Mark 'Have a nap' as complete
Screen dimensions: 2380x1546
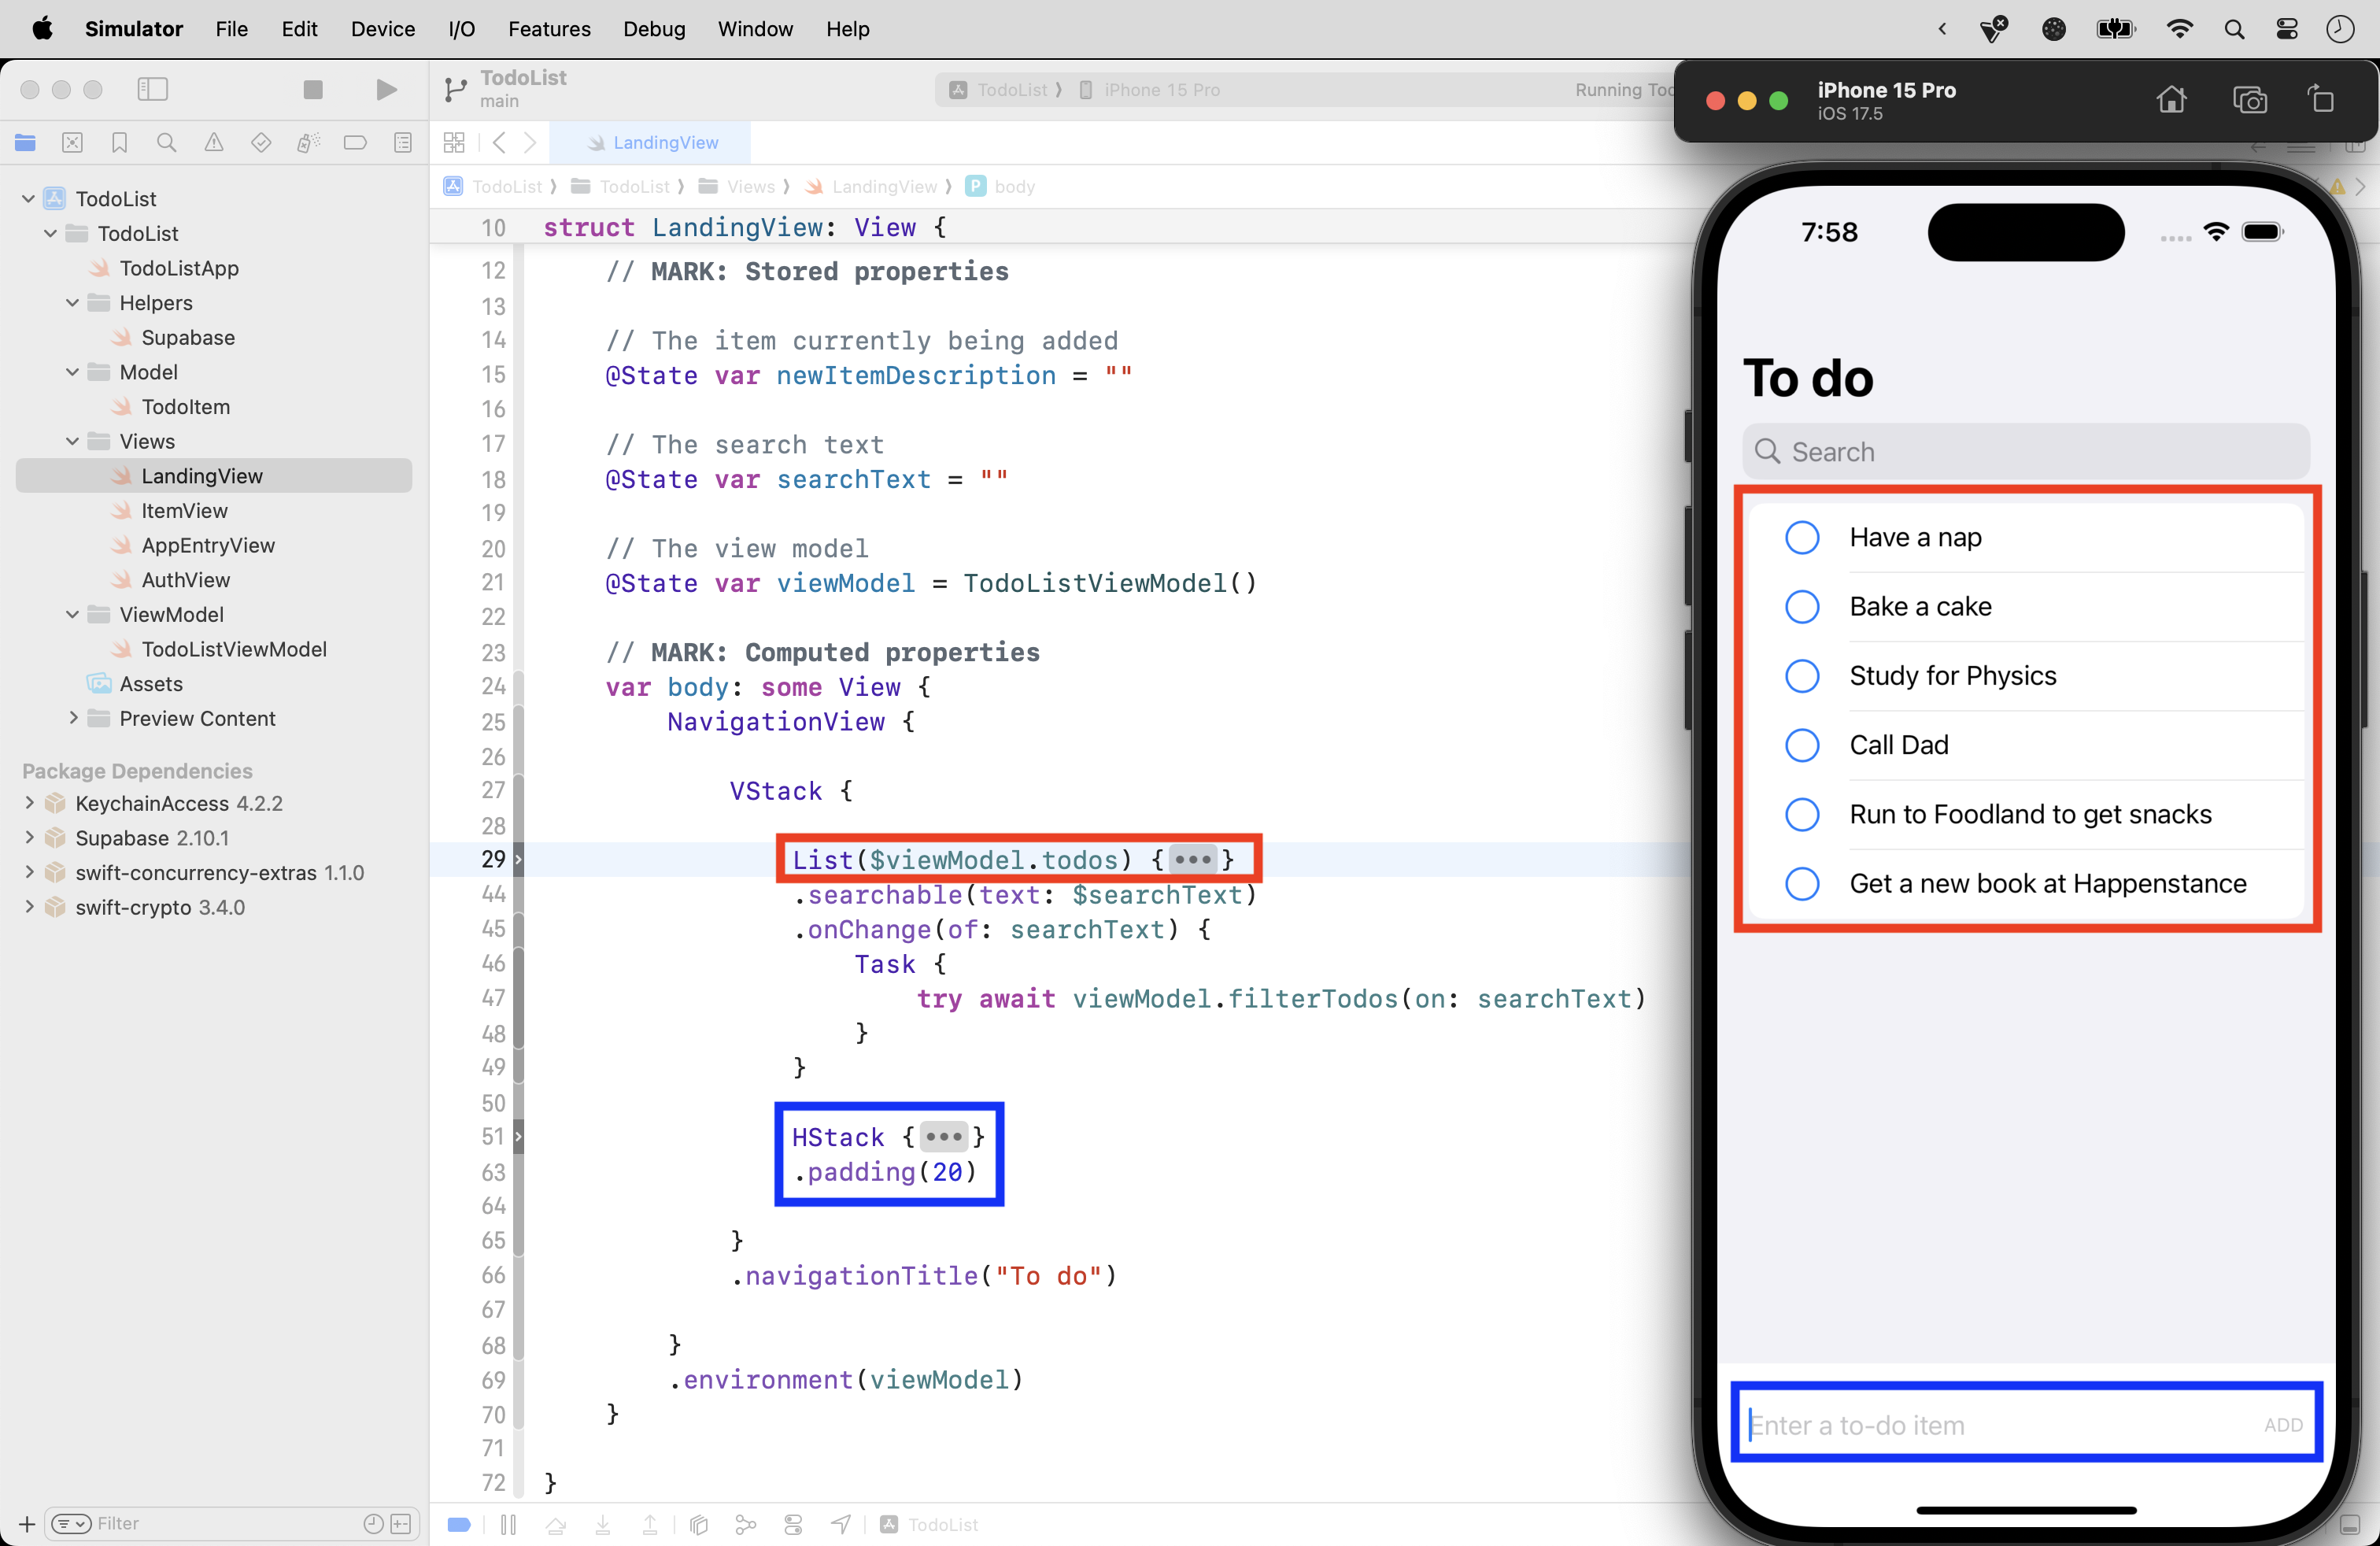click(1802, 538)
